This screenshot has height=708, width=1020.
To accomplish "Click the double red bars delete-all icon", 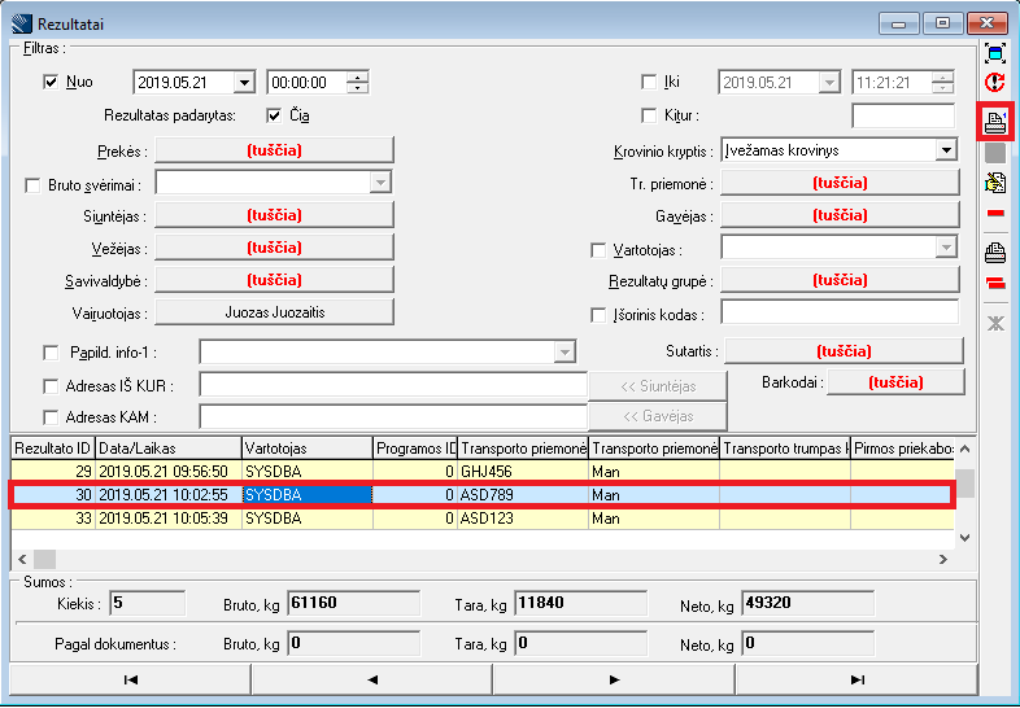I will tap(995, 284).
